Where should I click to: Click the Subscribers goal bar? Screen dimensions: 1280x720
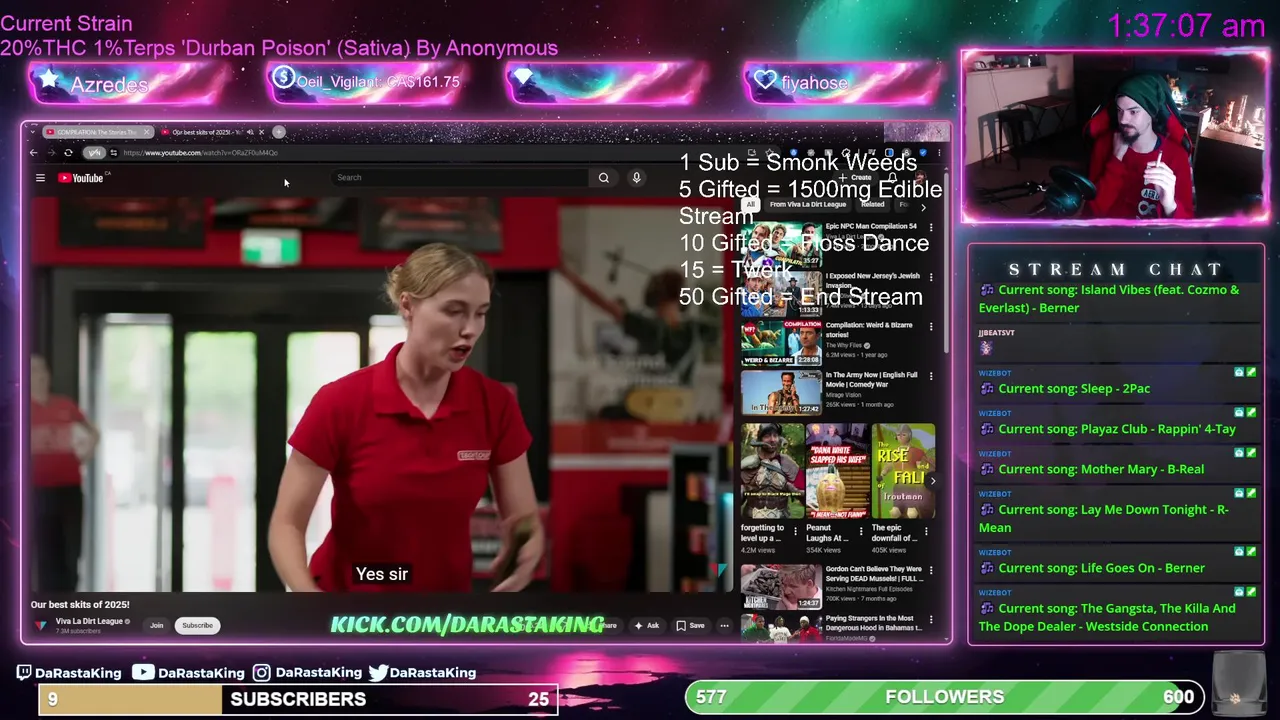point(298,699)
